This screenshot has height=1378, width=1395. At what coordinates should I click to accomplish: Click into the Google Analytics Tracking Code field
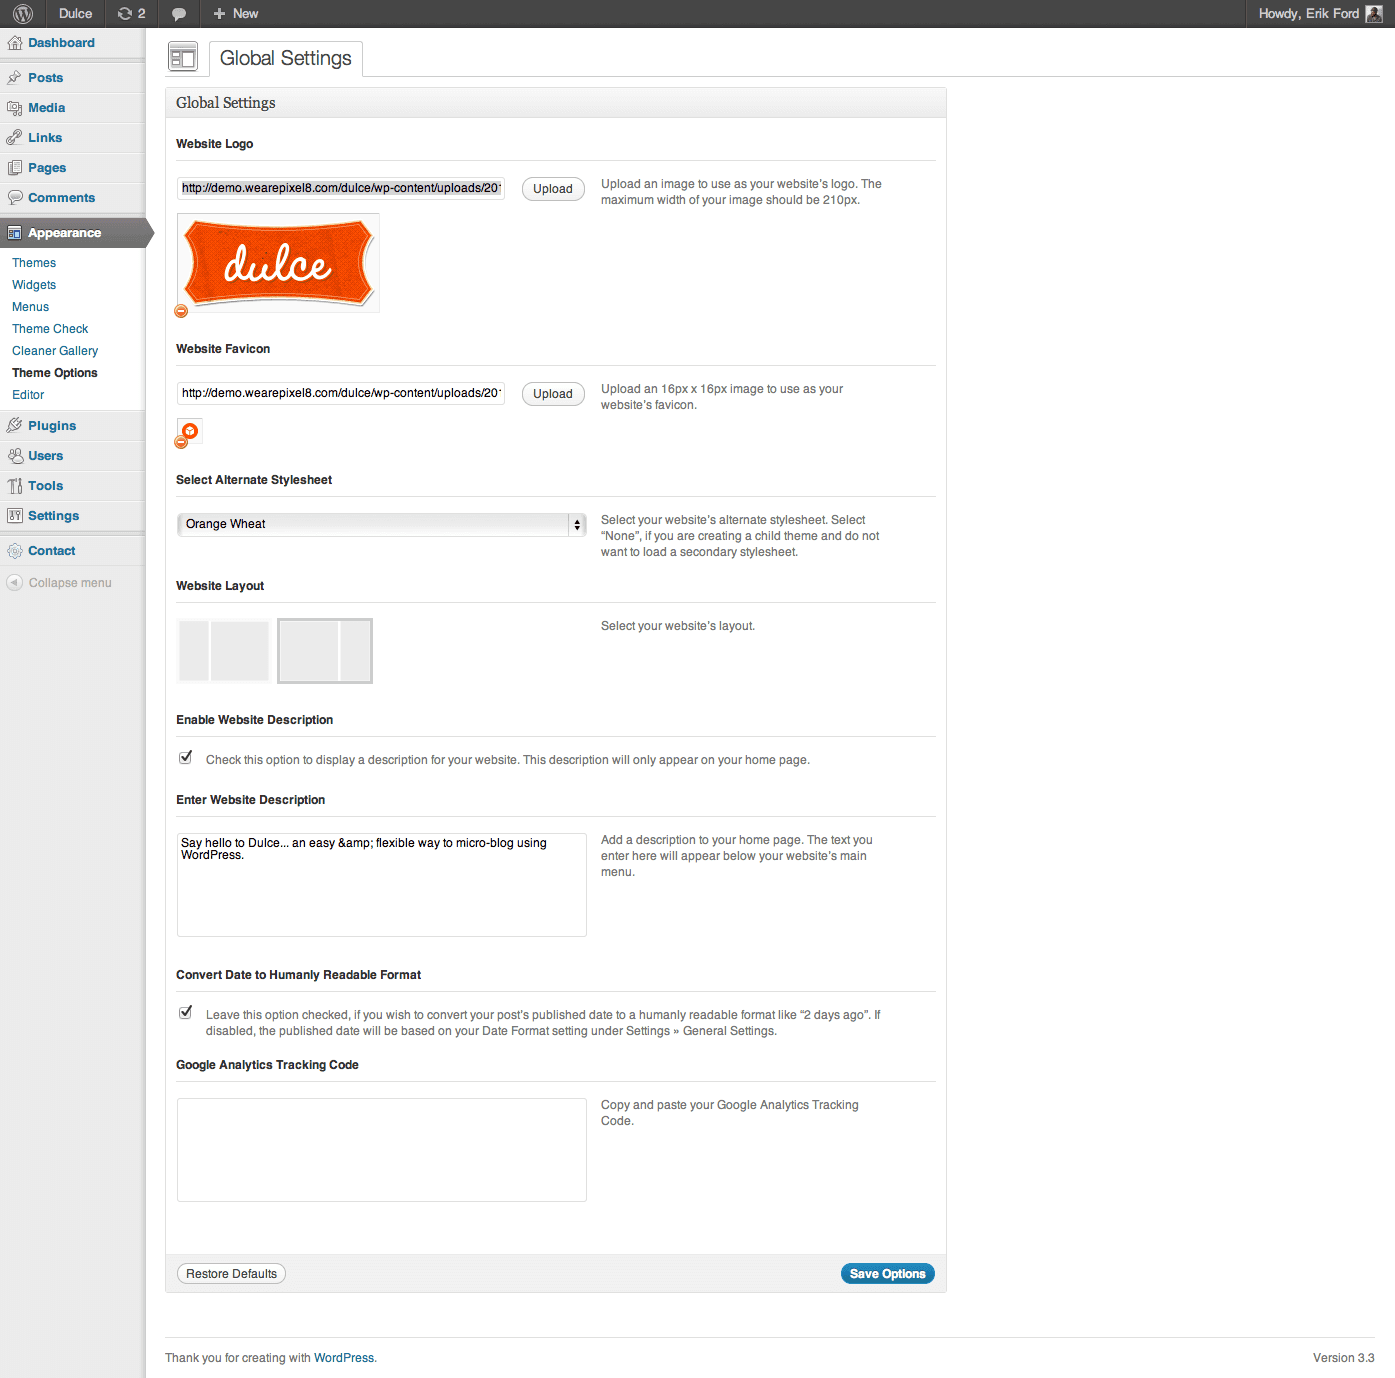381,1150
